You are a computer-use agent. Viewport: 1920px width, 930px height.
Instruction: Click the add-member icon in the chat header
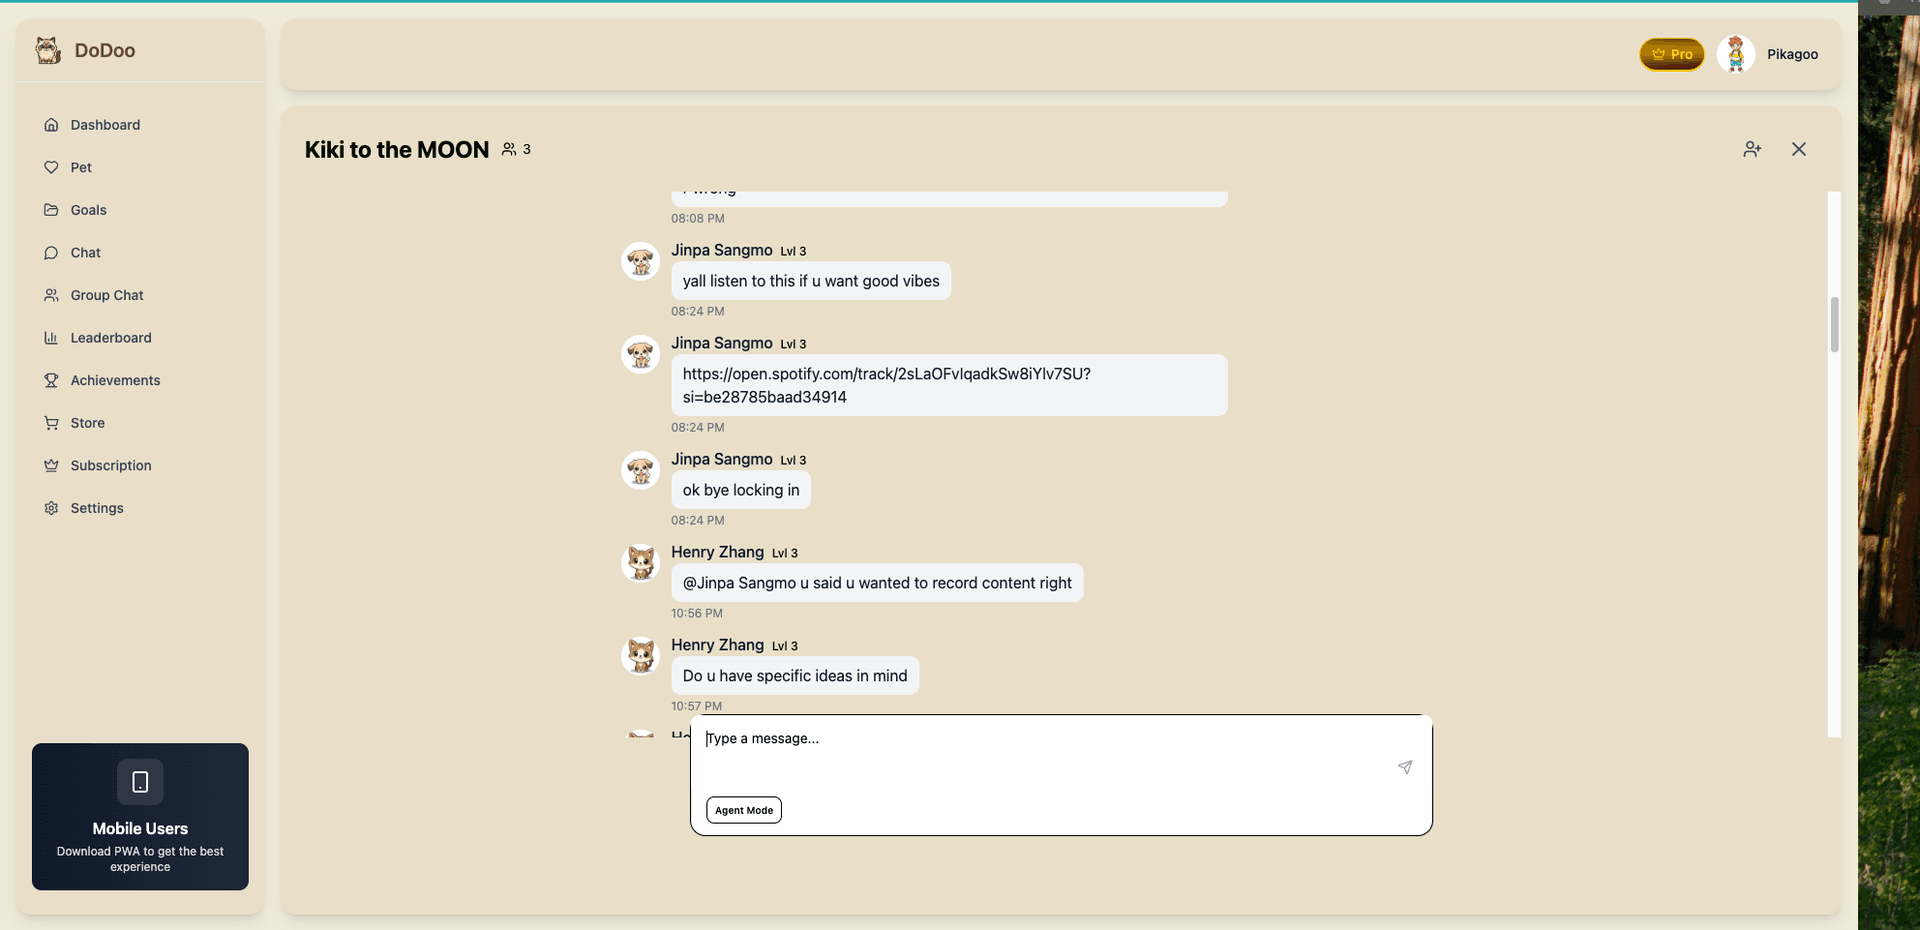pos(1752,149)
